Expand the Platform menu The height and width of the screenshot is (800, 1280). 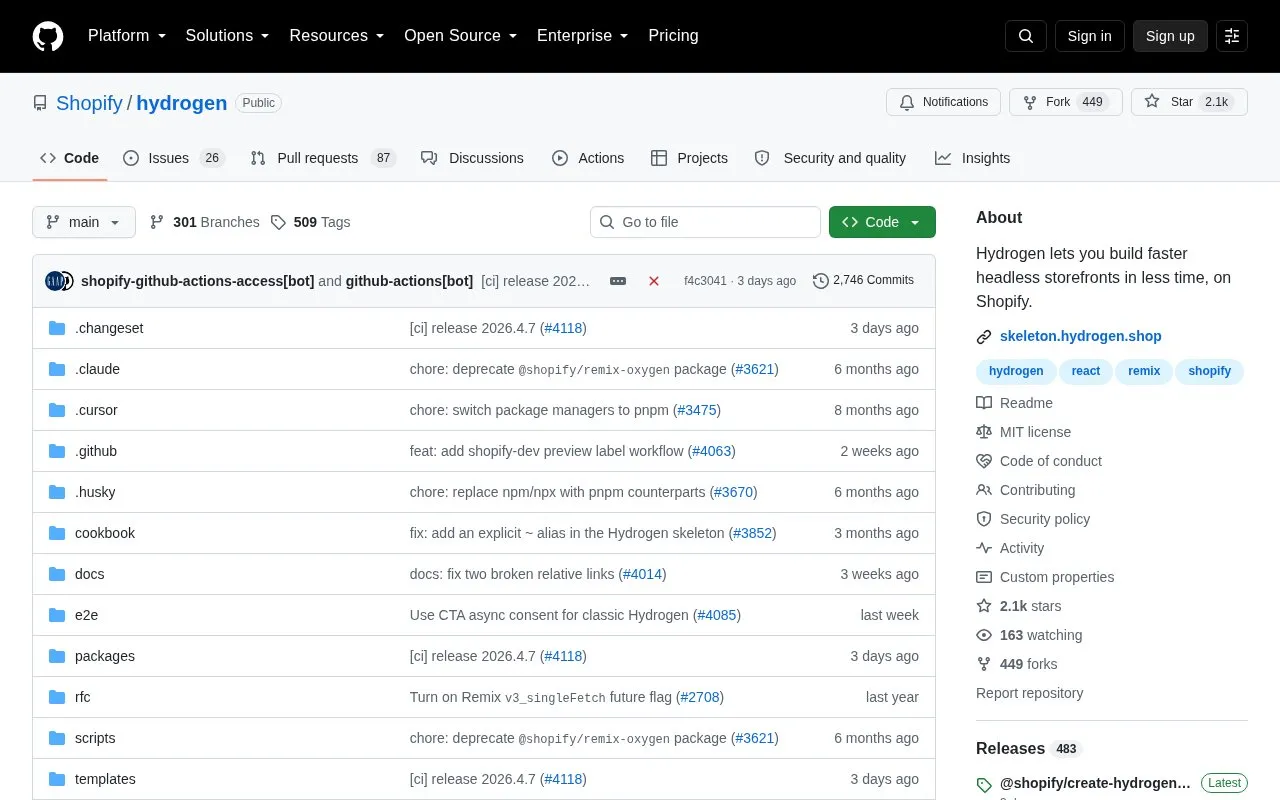pyautogui.click(x=127, y=36)
